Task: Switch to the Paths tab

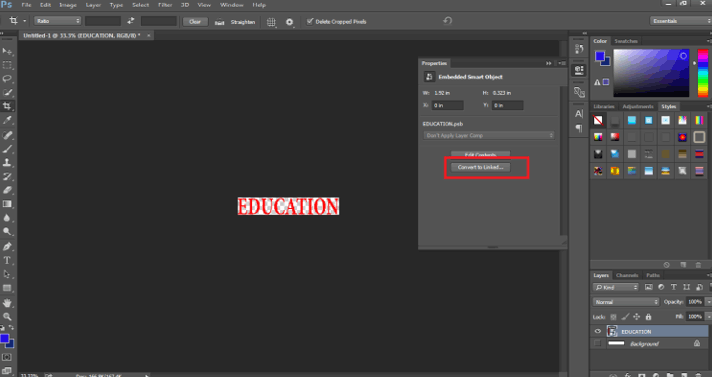Action: tap(653, 275)
